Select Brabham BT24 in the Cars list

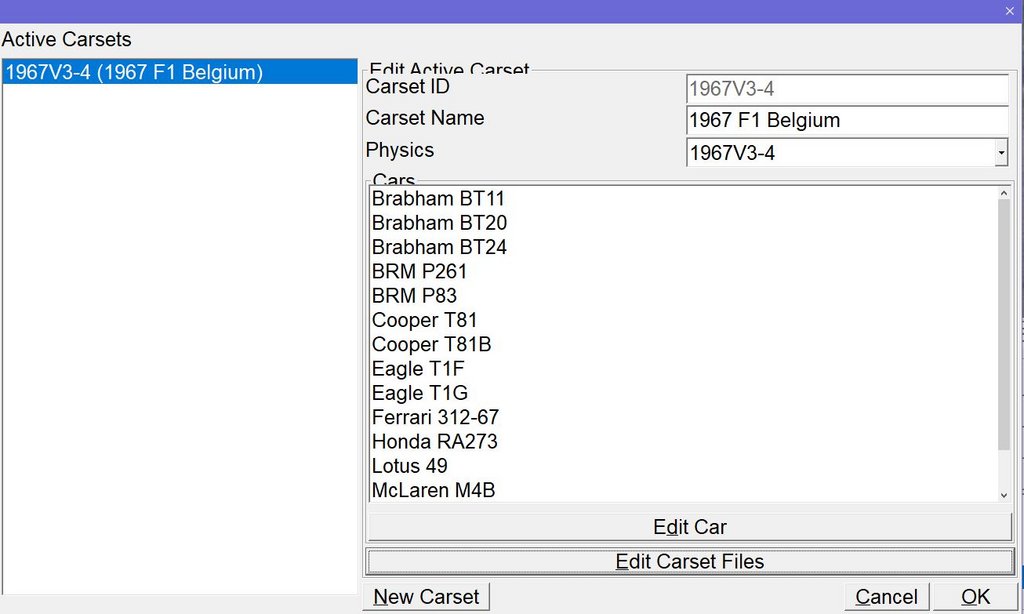[683, 247]
